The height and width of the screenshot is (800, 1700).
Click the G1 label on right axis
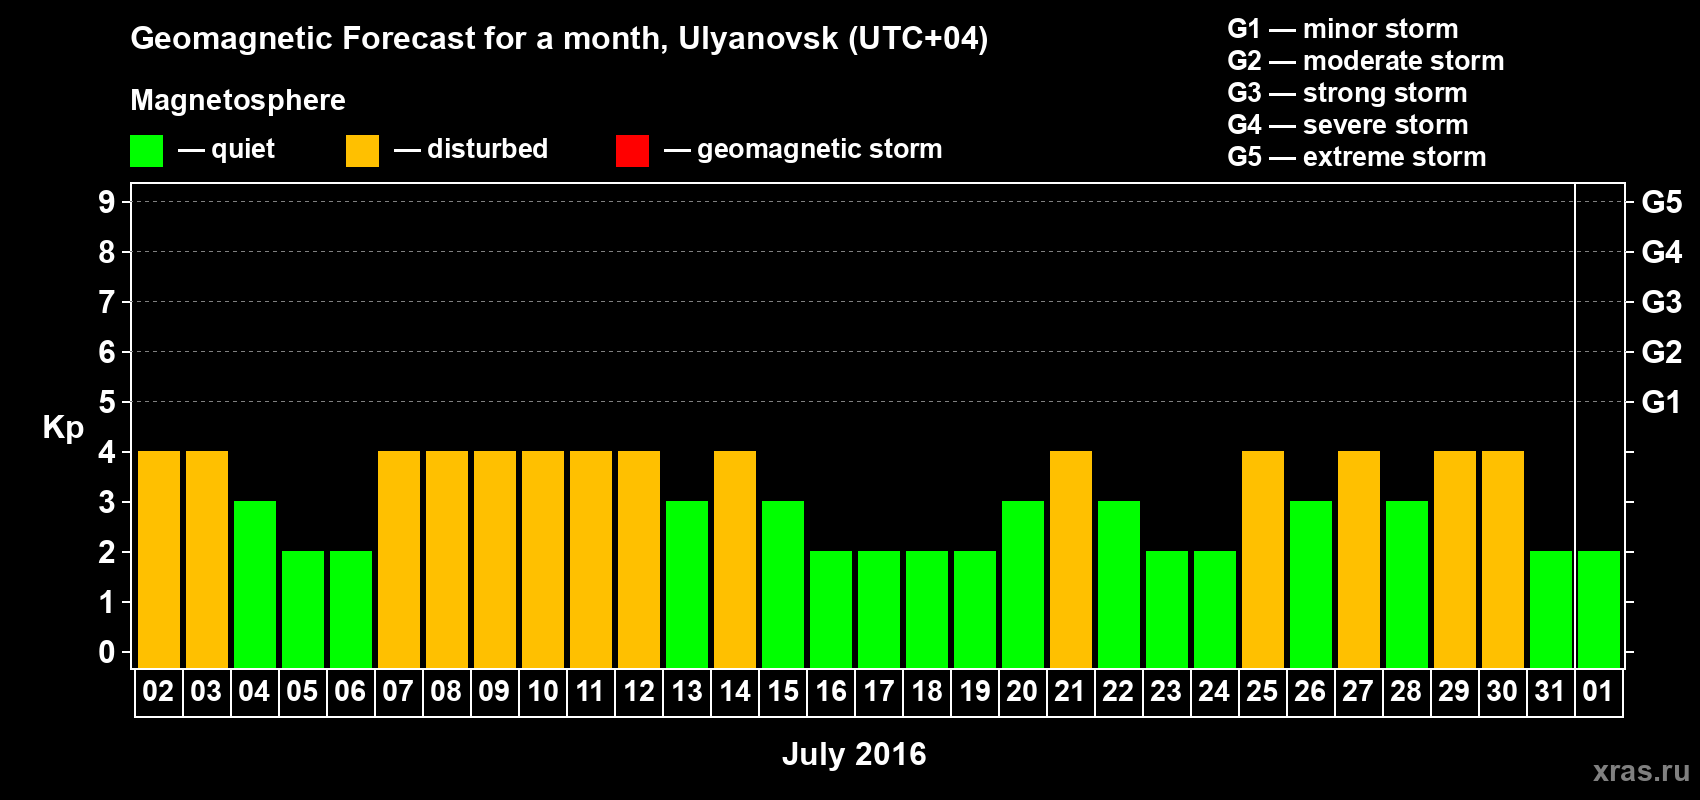pos(1661,402)
